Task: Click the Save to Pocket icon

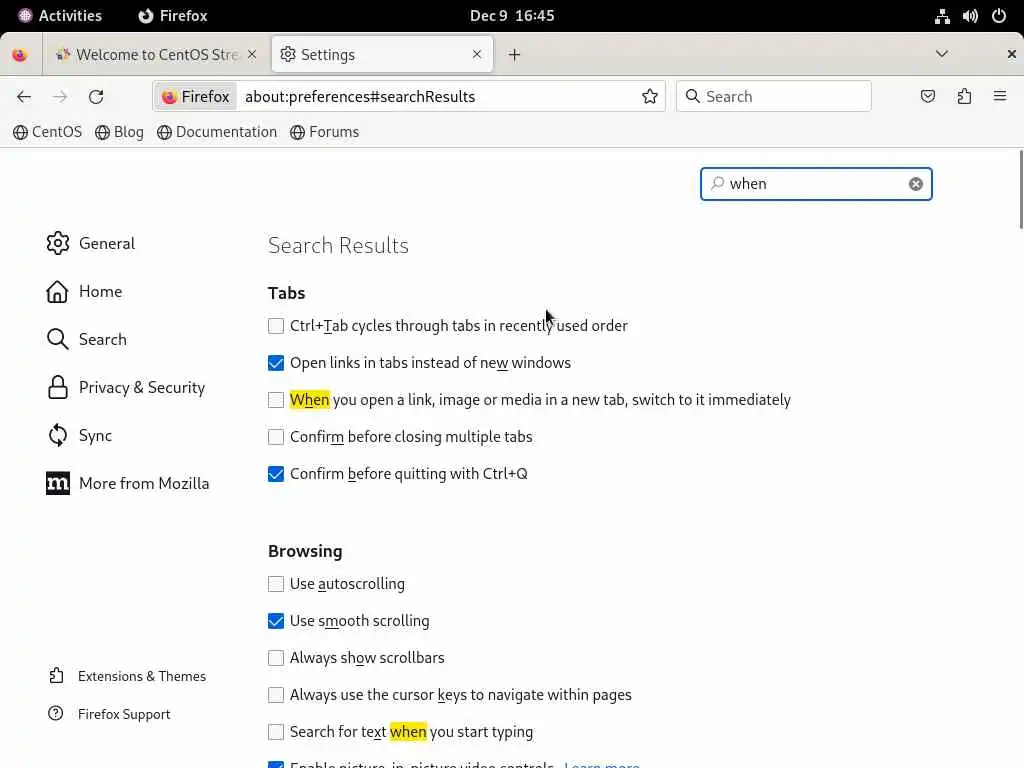Action: 928,97
